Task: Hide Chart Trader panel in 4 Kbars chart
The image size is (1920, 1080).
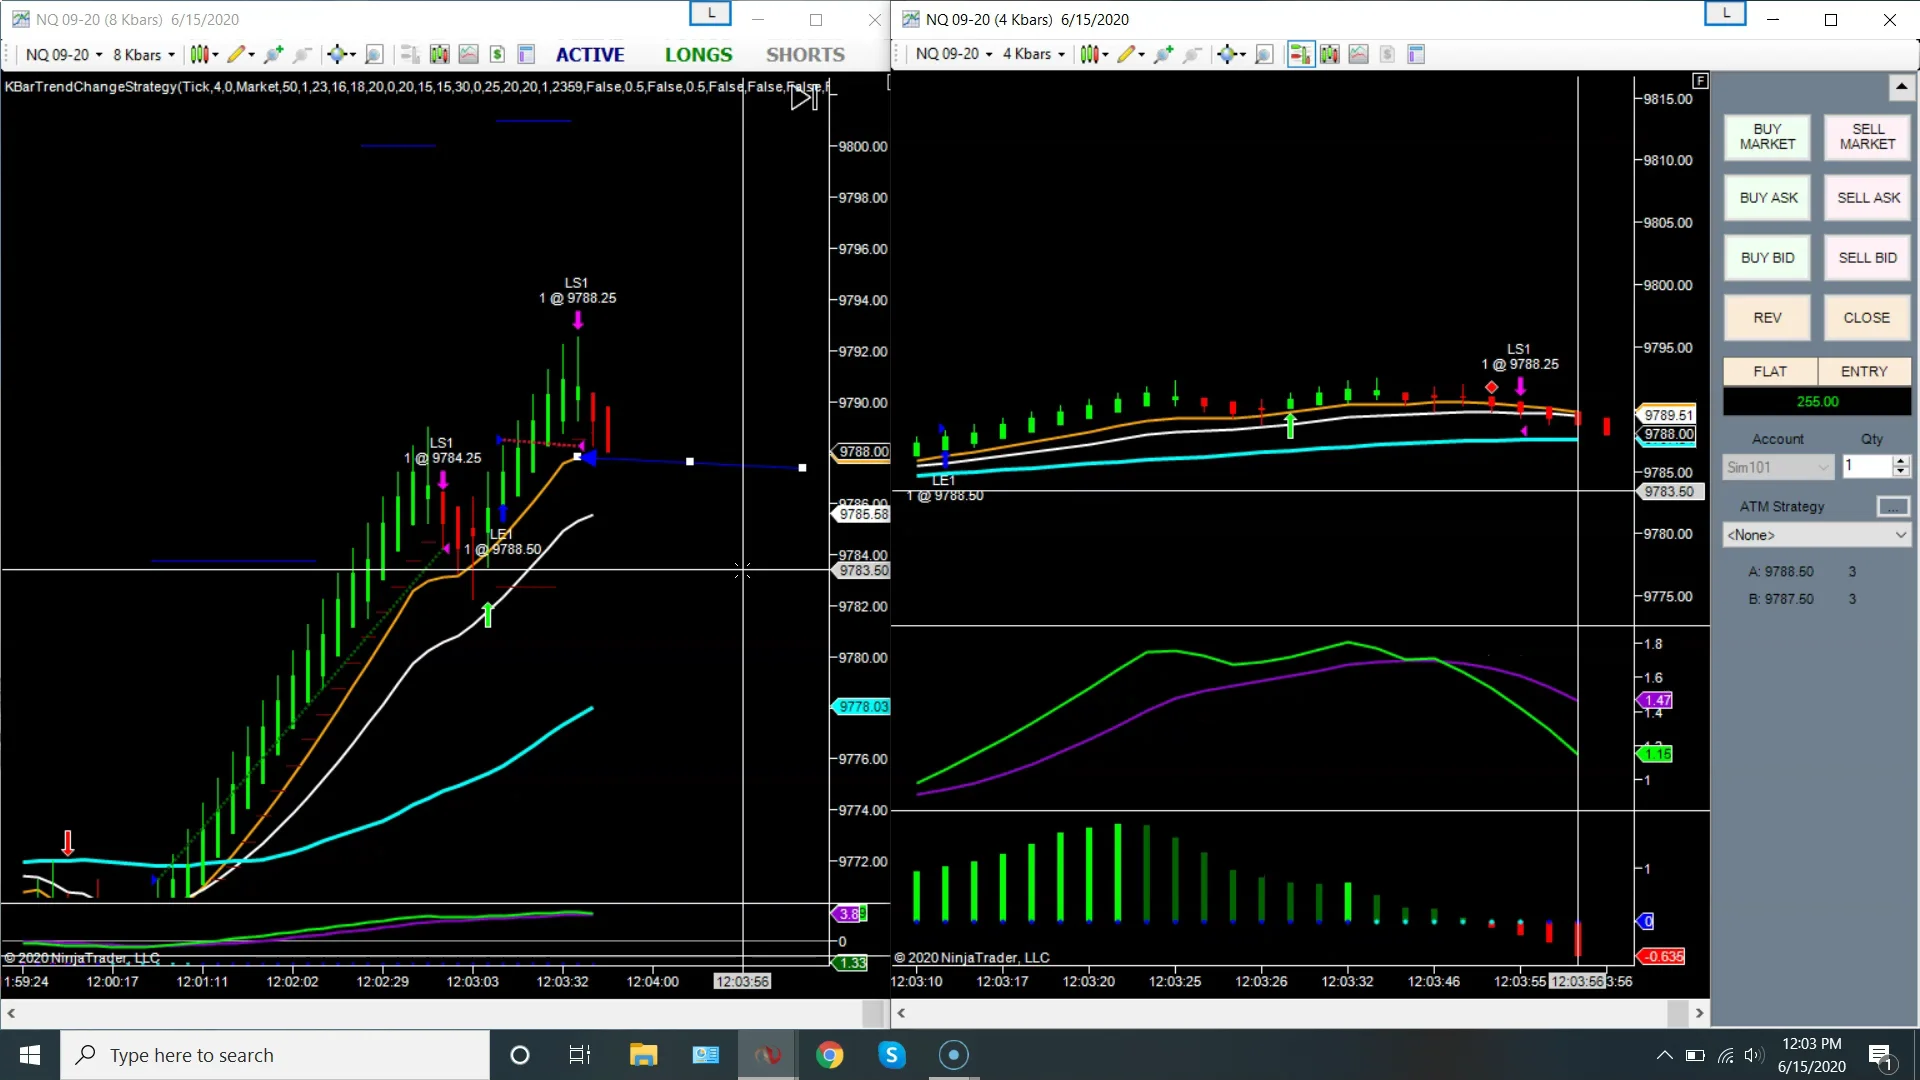Action: click(x=1300, y=54)
